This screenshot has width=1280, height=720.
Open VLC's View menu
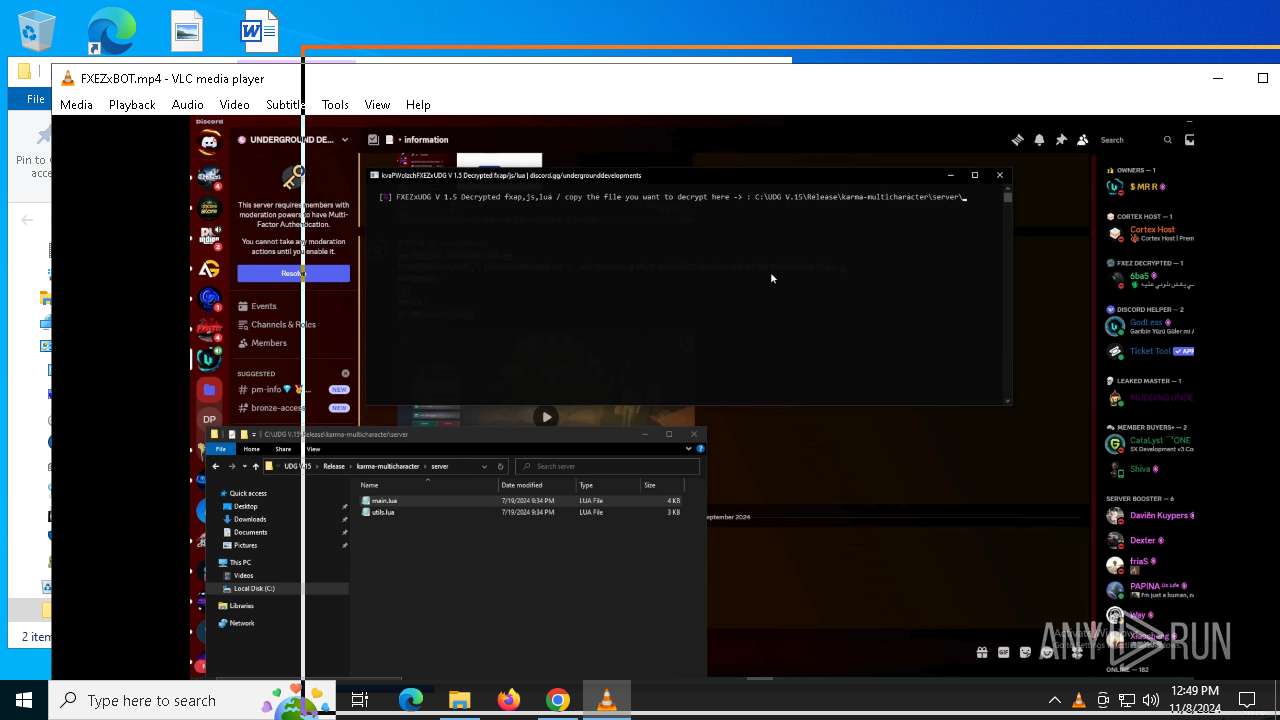click(x=377, y=104)
